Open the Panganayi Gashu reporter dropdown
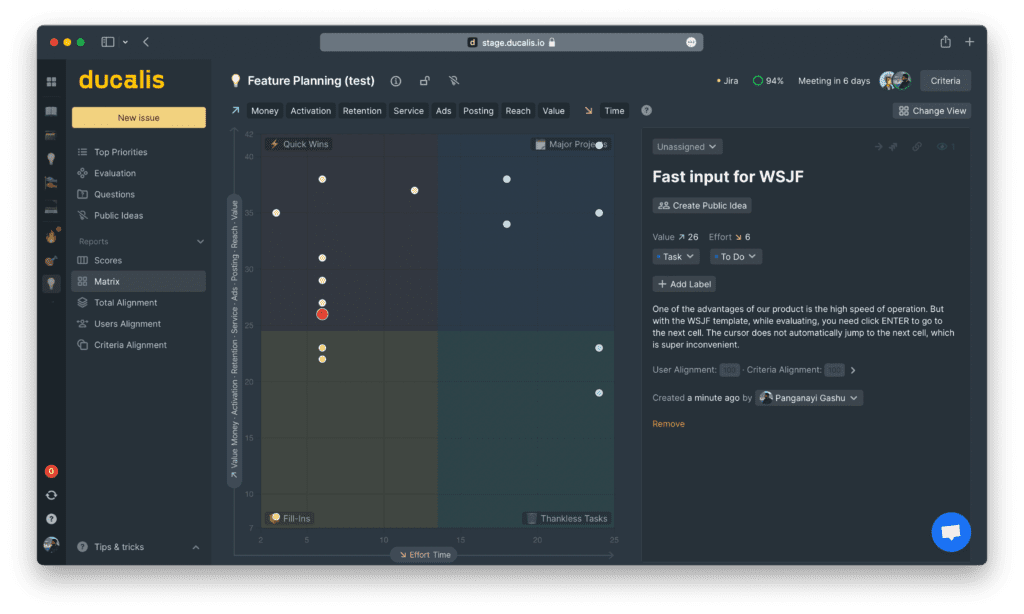This screenshot has height=614, width=1024. tap(808, 398)
